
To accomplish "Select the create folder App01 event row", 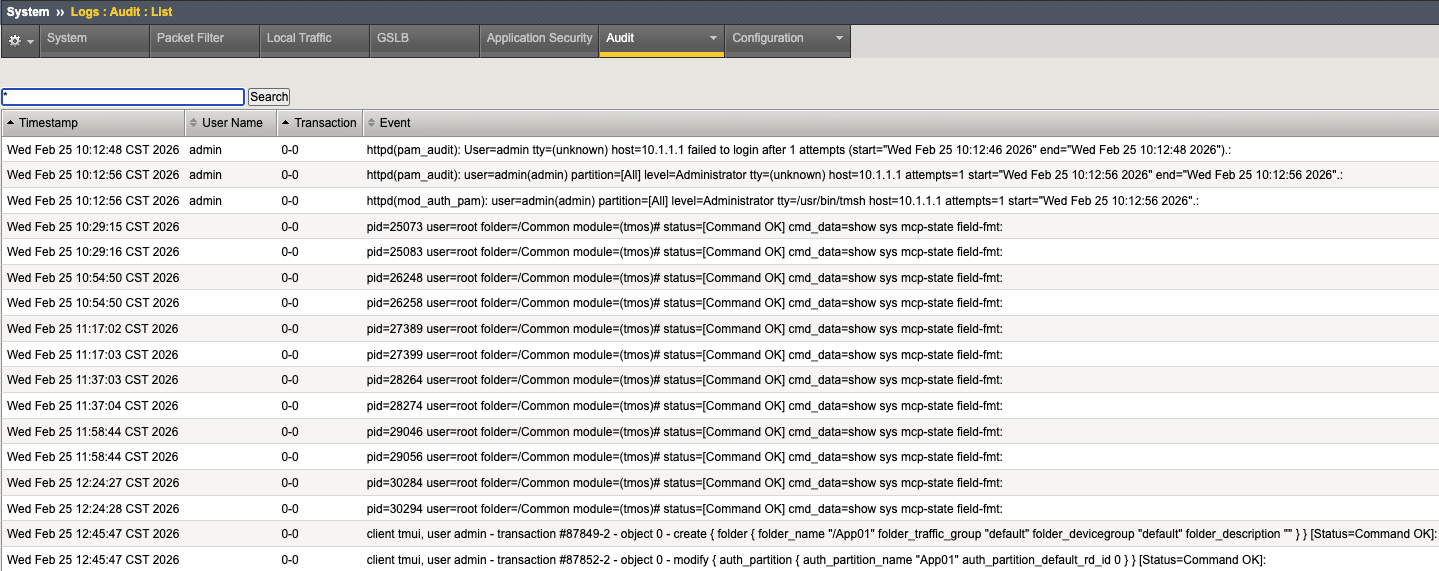I will pos(720,534).
